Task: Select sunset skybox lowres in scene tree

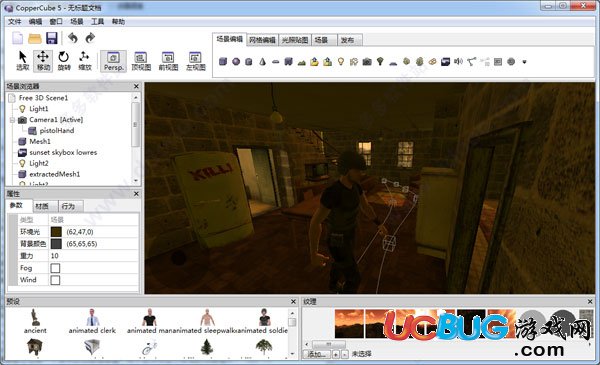Action: tap(63, 152)
